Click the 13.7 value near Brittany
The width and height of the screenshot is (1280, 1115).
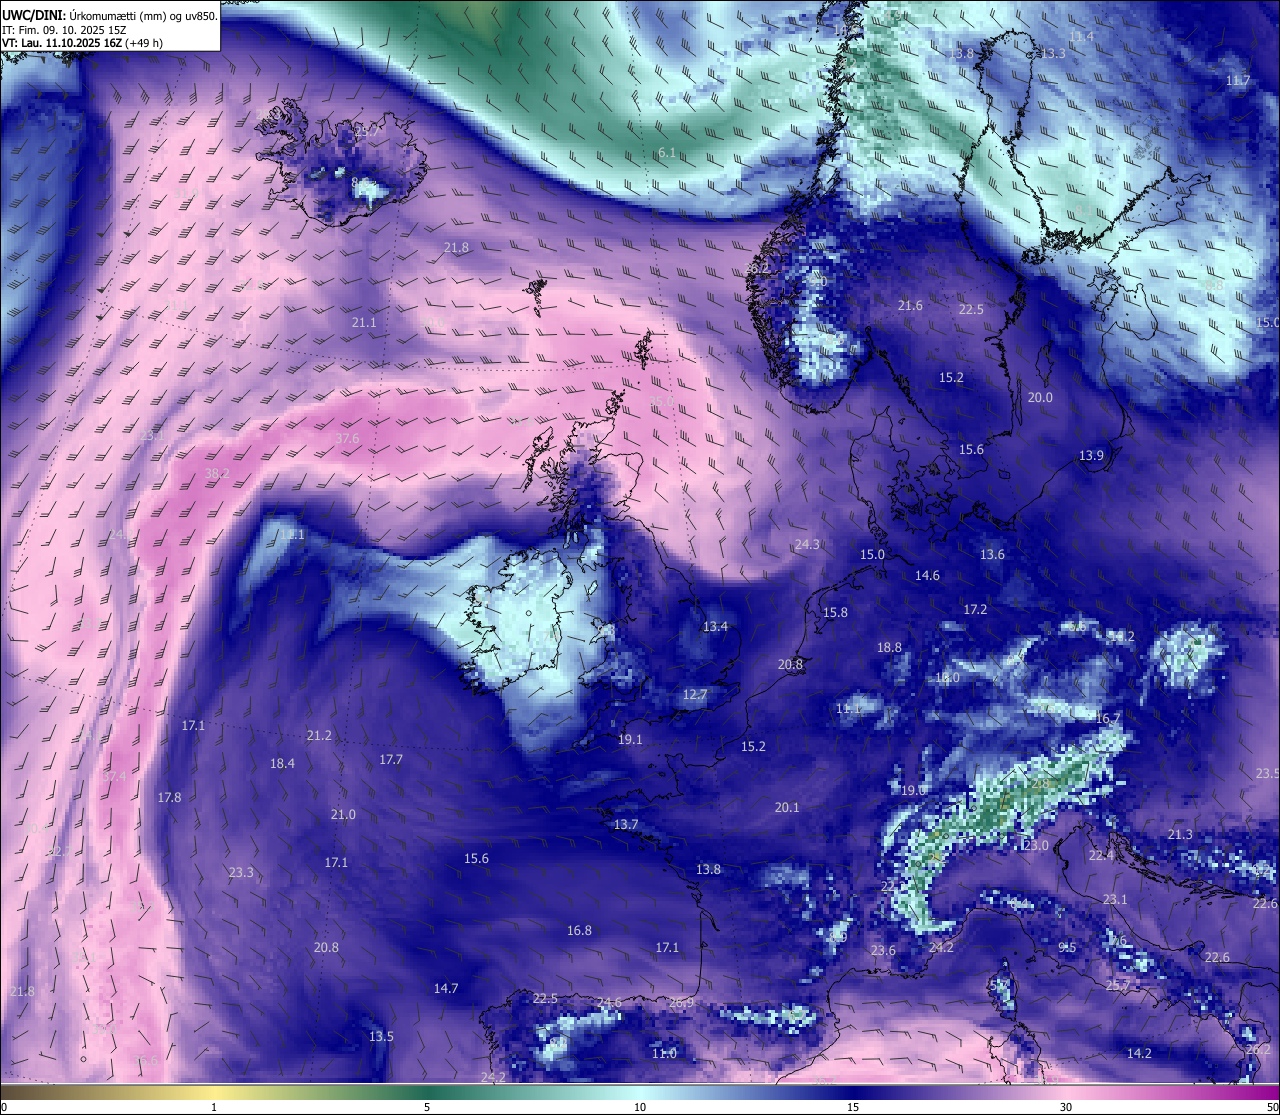pyautogui.click(x=625, y=824)
